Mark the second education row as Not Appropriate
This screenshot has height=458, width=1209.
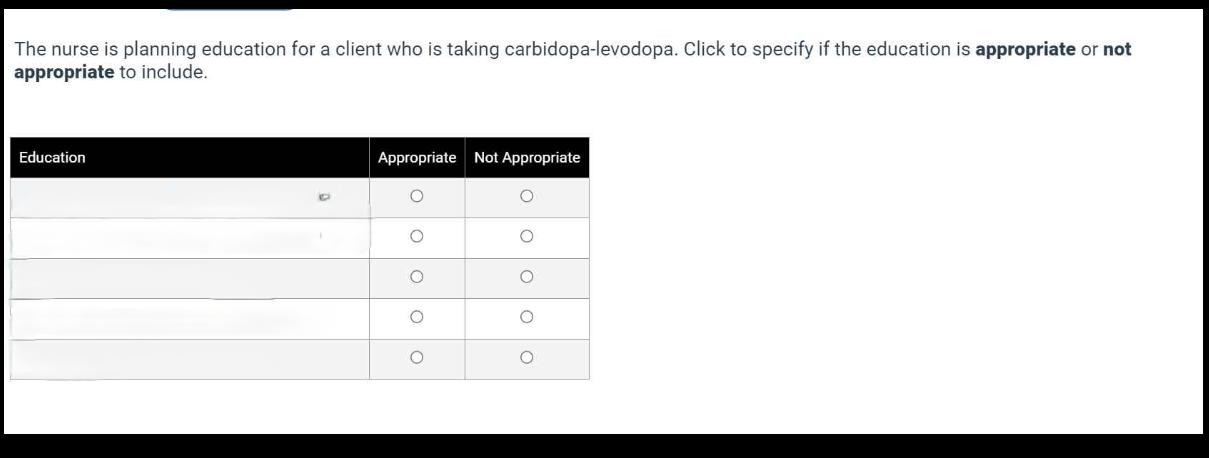[527, 237]
